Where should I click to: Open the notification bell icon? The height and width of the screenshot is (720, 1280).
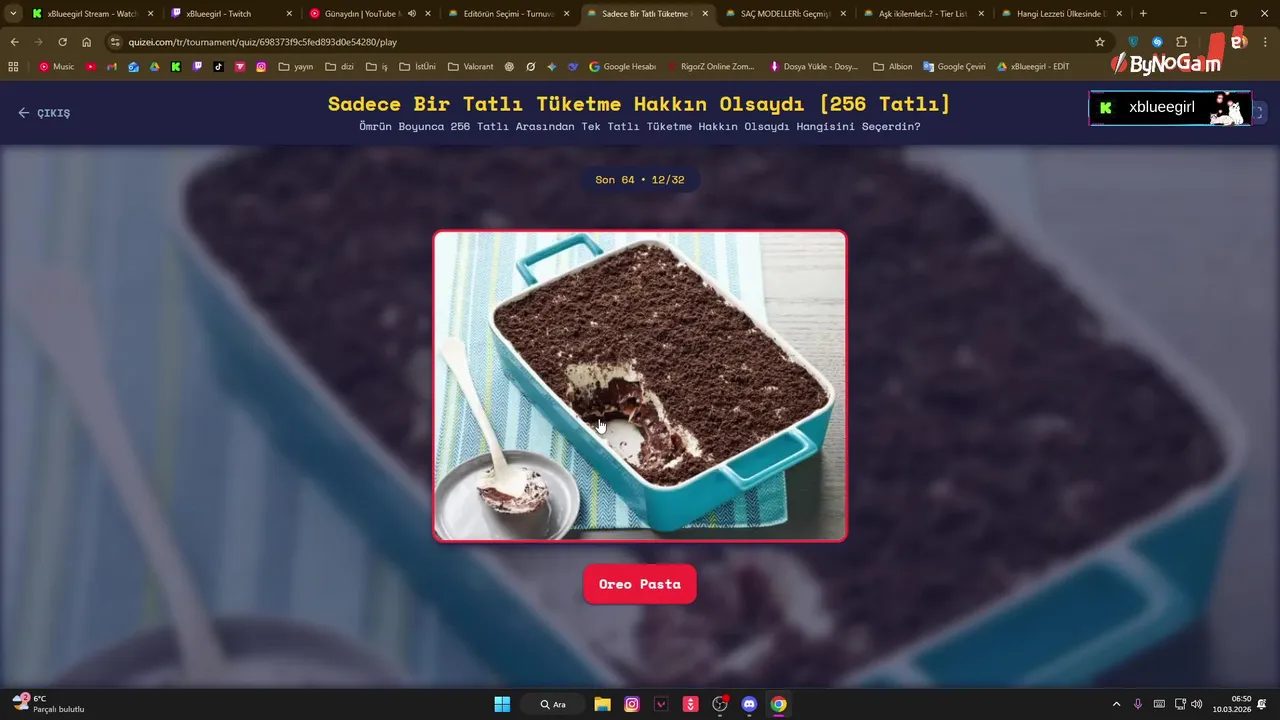pyautogui.click(x=1263, y=704)
